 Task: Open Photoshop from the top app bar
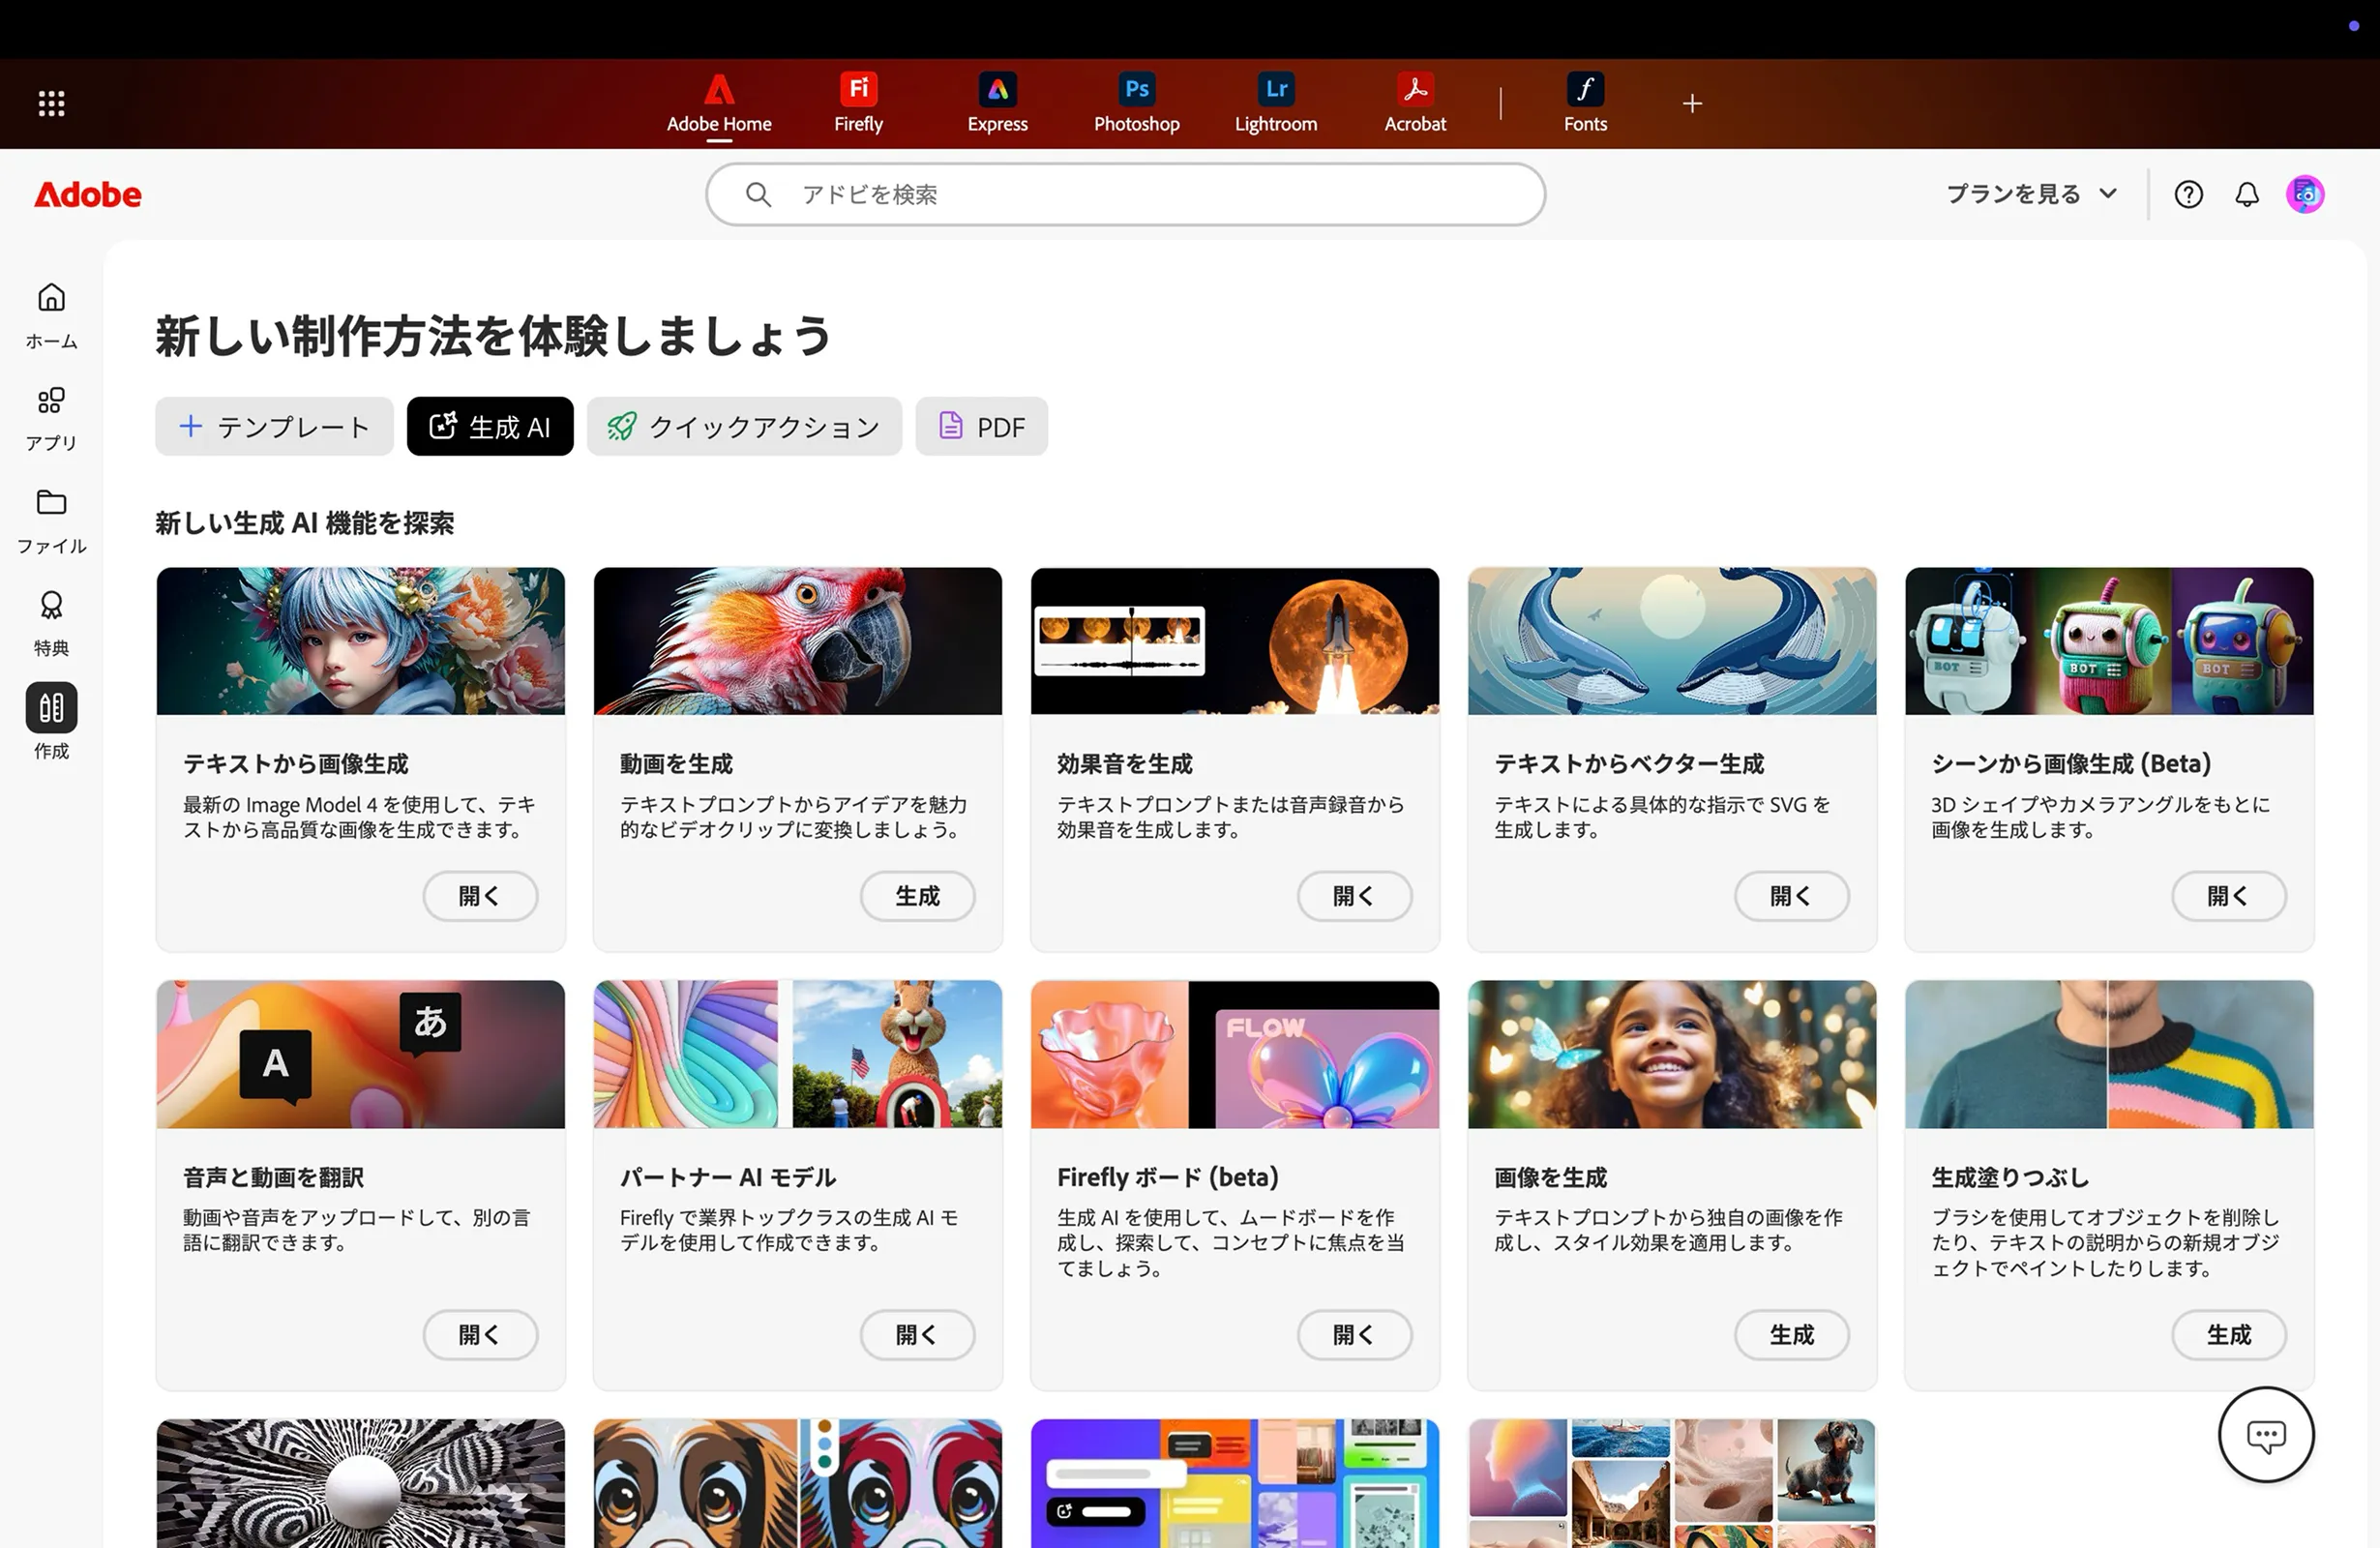(1135, 103)
